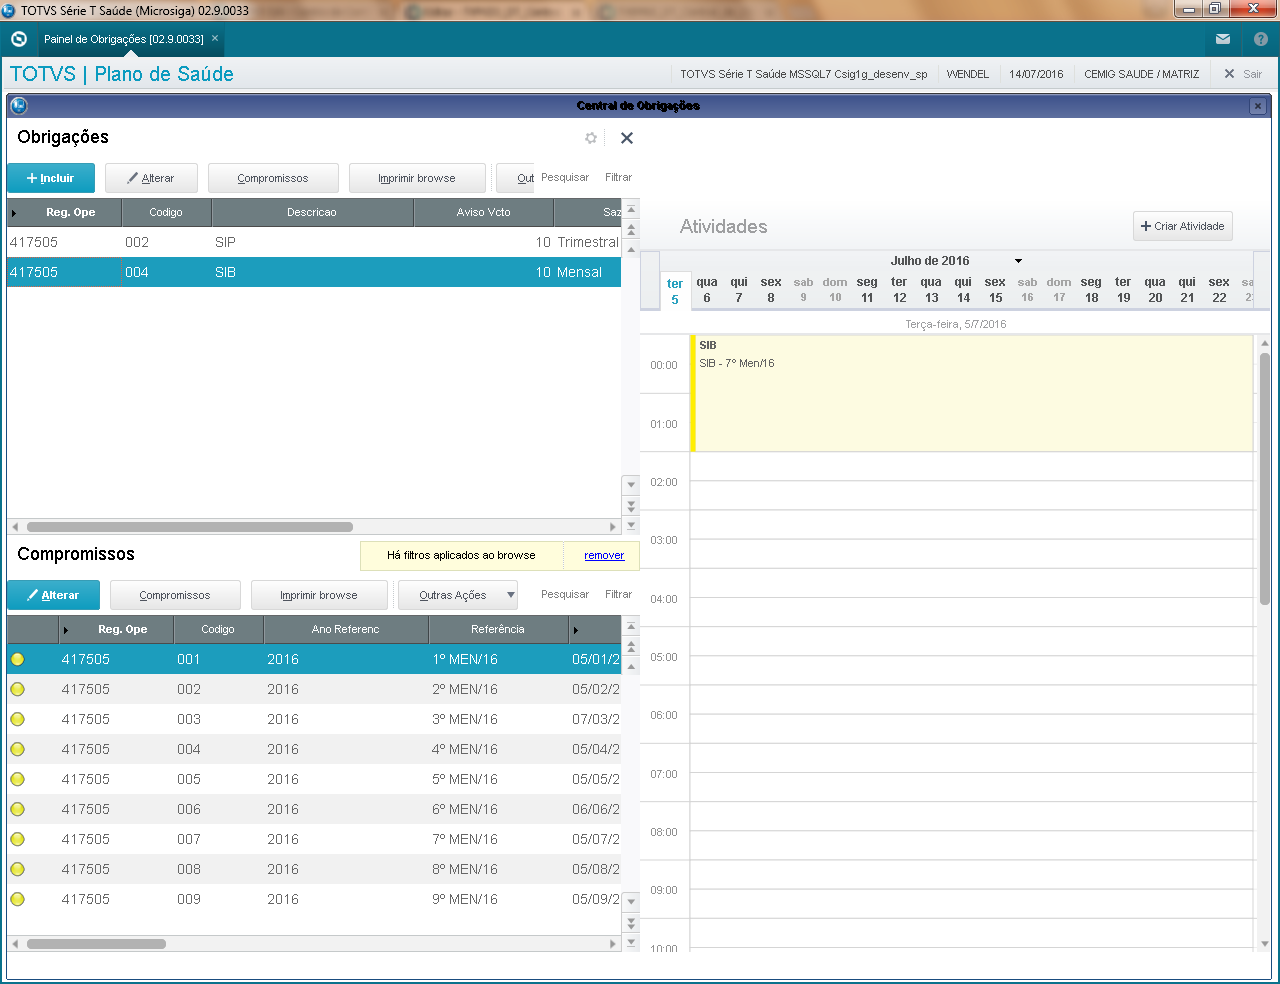Click the yellow status icon of 2º MEN/16
Viewport: 1280px width, 984px height.
coord(17,689)
